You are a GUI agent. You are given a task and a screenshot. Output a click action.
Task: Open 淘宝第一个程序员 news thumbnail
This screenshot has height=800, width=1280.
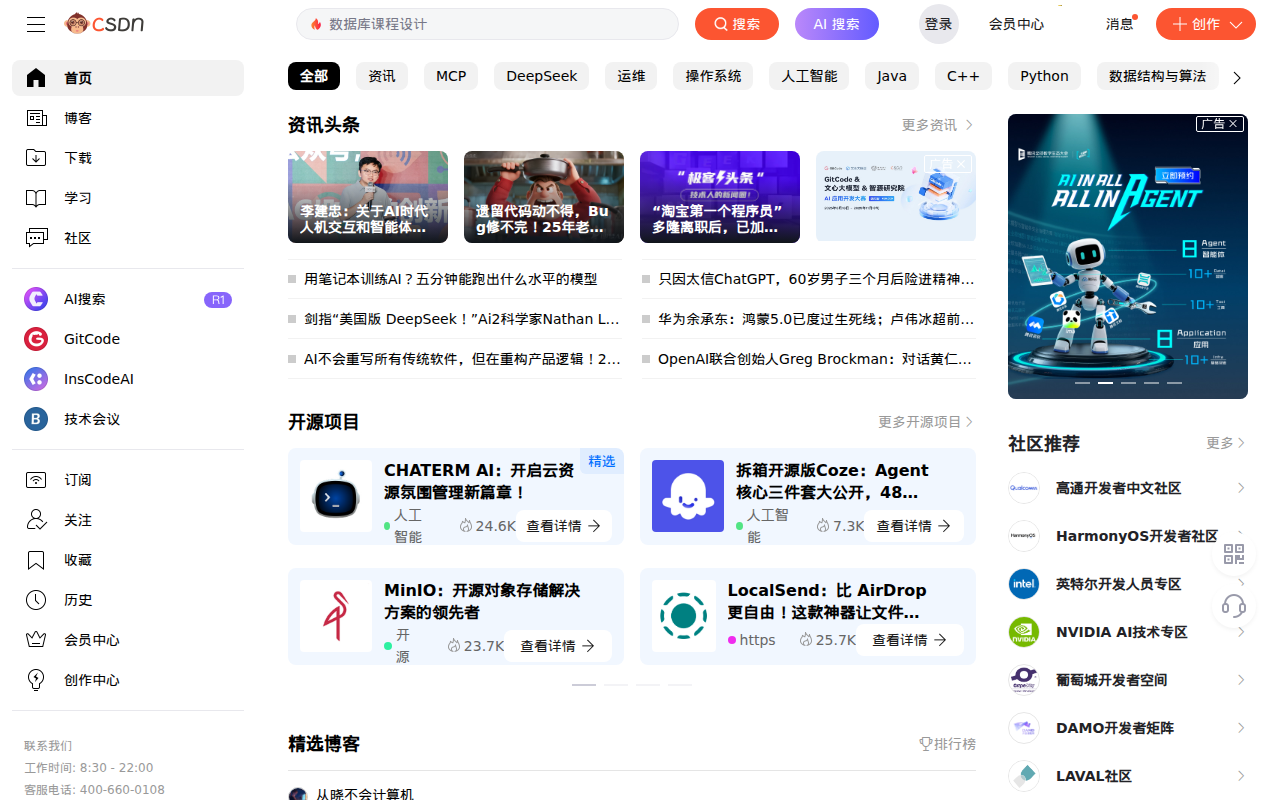click(720, 197)
